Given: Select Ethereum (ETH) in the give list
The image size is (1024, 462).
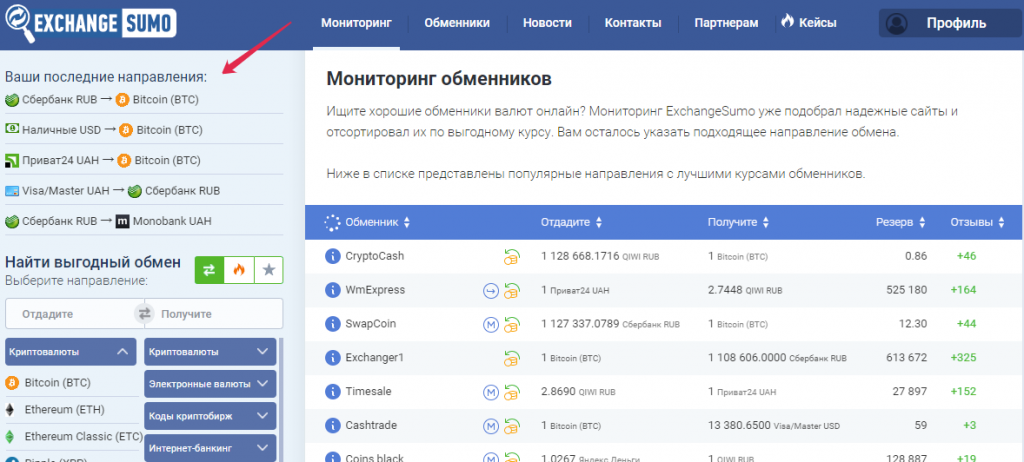Looking at the screenshot, I should point(55,410).
